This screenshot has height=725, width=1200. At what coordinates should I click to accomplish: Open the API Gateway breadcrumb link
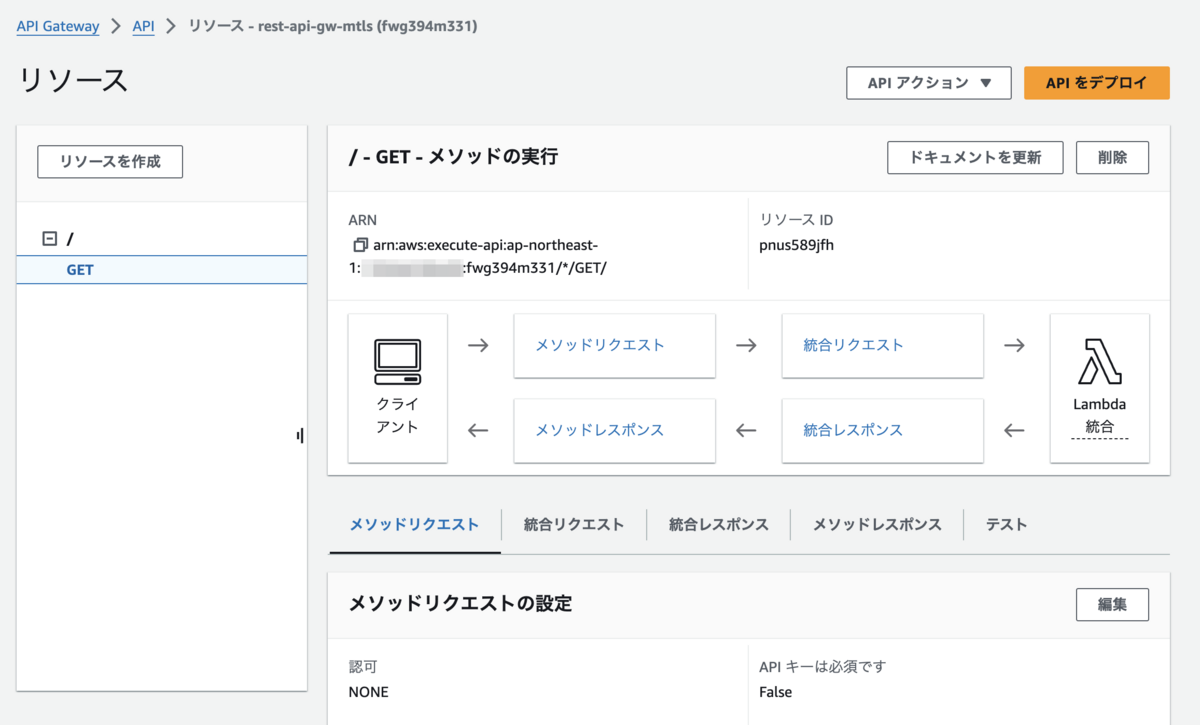[58, 26]
